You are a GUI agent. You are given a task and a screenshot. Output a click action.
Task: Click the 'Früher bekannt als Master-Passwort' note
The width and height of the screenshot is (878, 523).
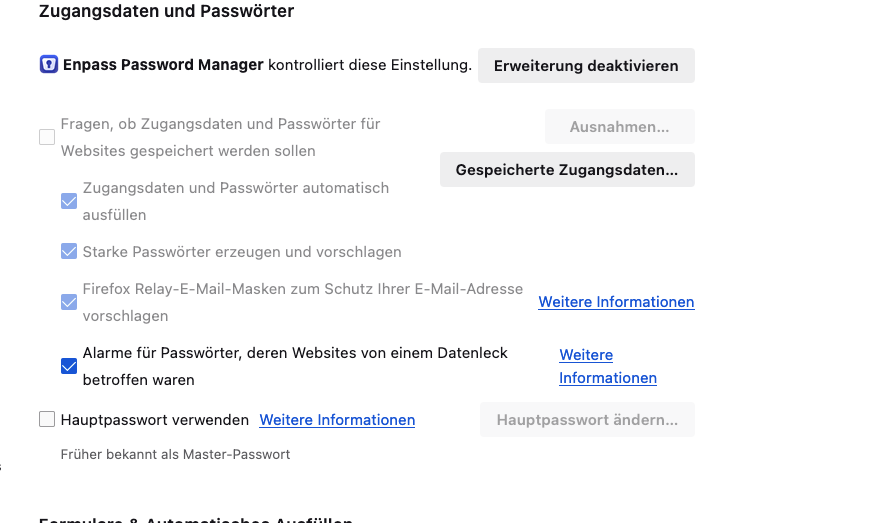[175, 454]
